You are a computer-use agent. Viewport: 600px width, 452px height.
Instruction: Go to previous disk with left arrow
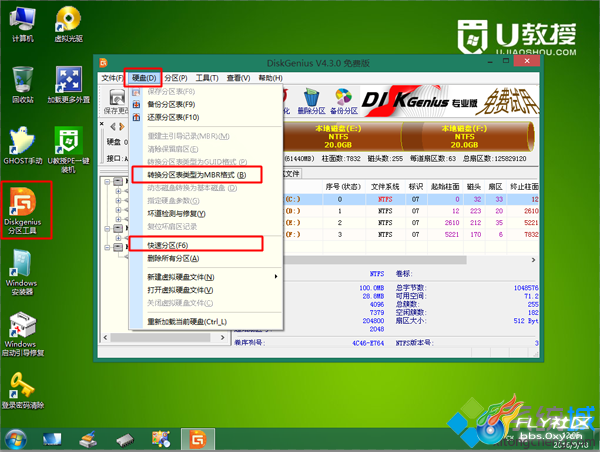point(113,126)
